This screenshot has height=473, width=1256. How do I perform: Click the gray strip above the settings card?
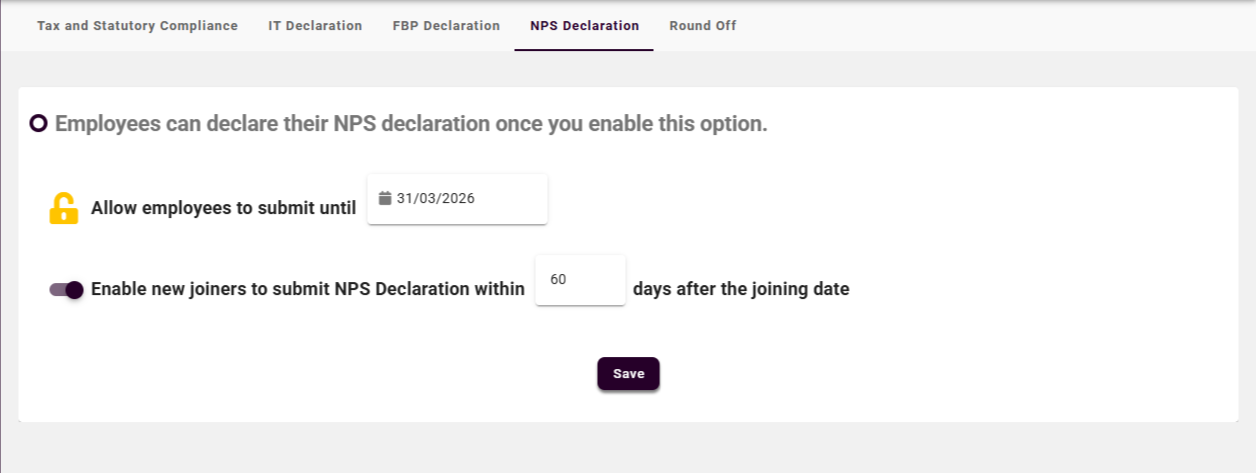(x=628, y=68)
